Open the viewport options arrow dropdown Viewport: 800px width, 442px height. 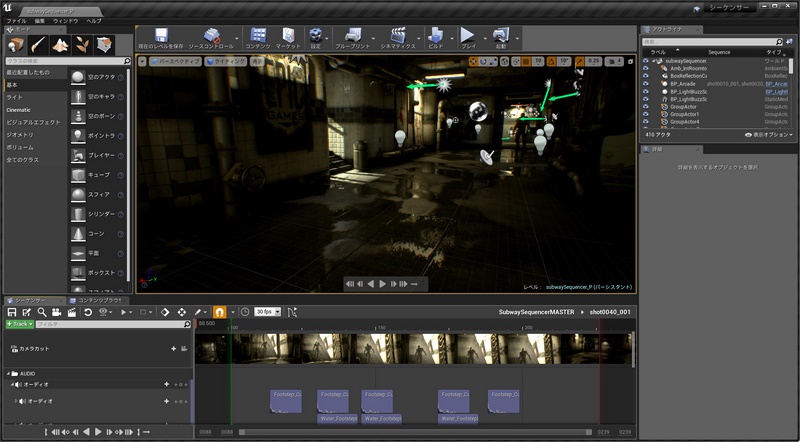[x=142, y=61]
